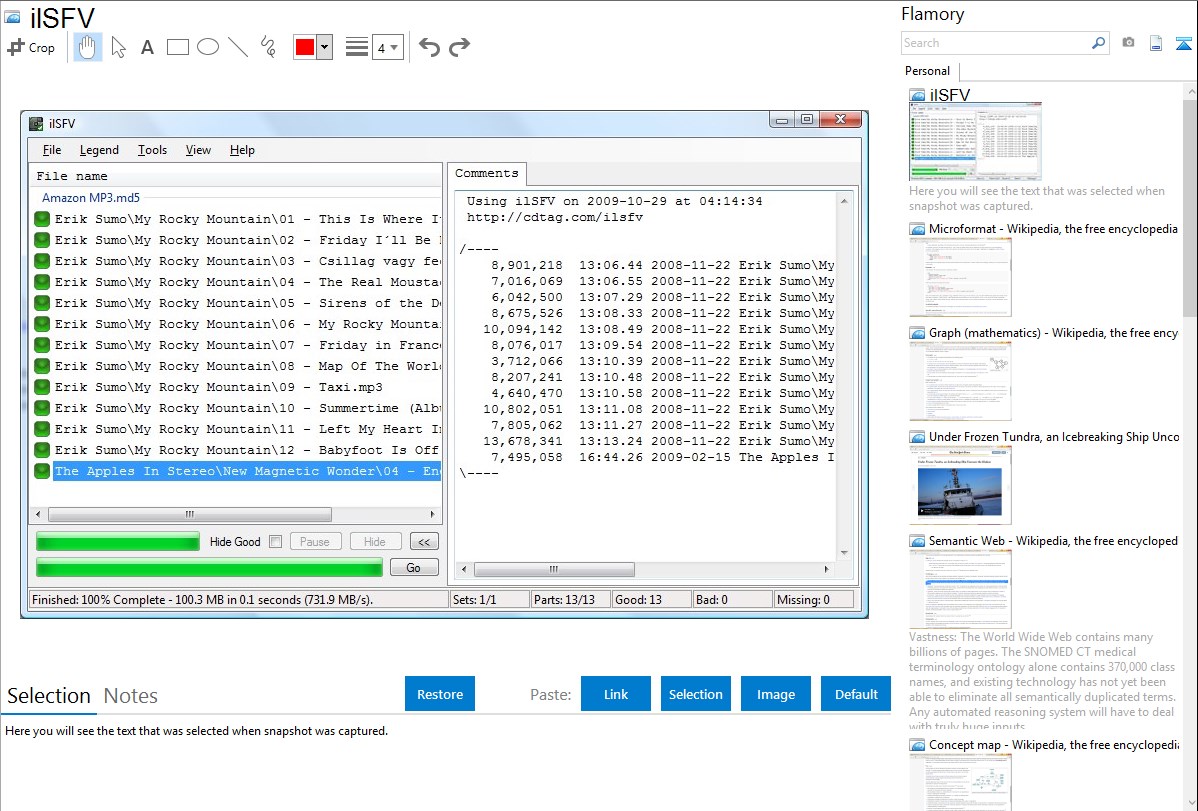Click the short green progress bar beside Hide Good
This screenshot has width=1198, height=811.
pos(118,542)
